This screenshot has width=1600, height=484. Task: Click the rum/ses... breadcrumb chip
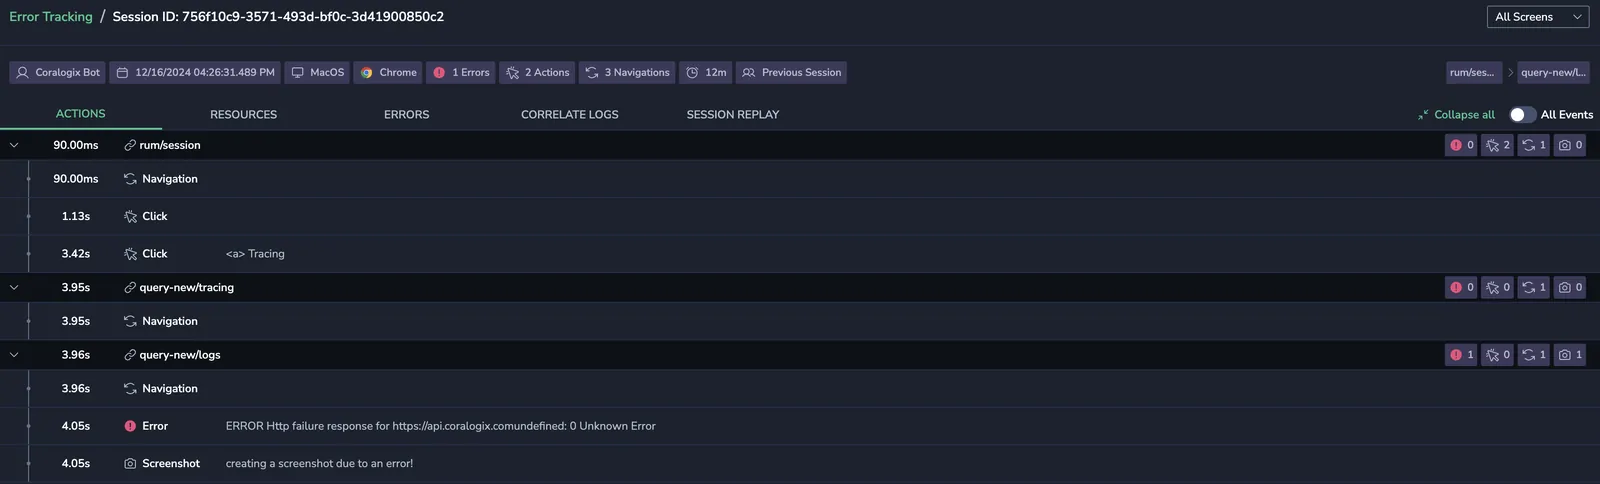1473,73
